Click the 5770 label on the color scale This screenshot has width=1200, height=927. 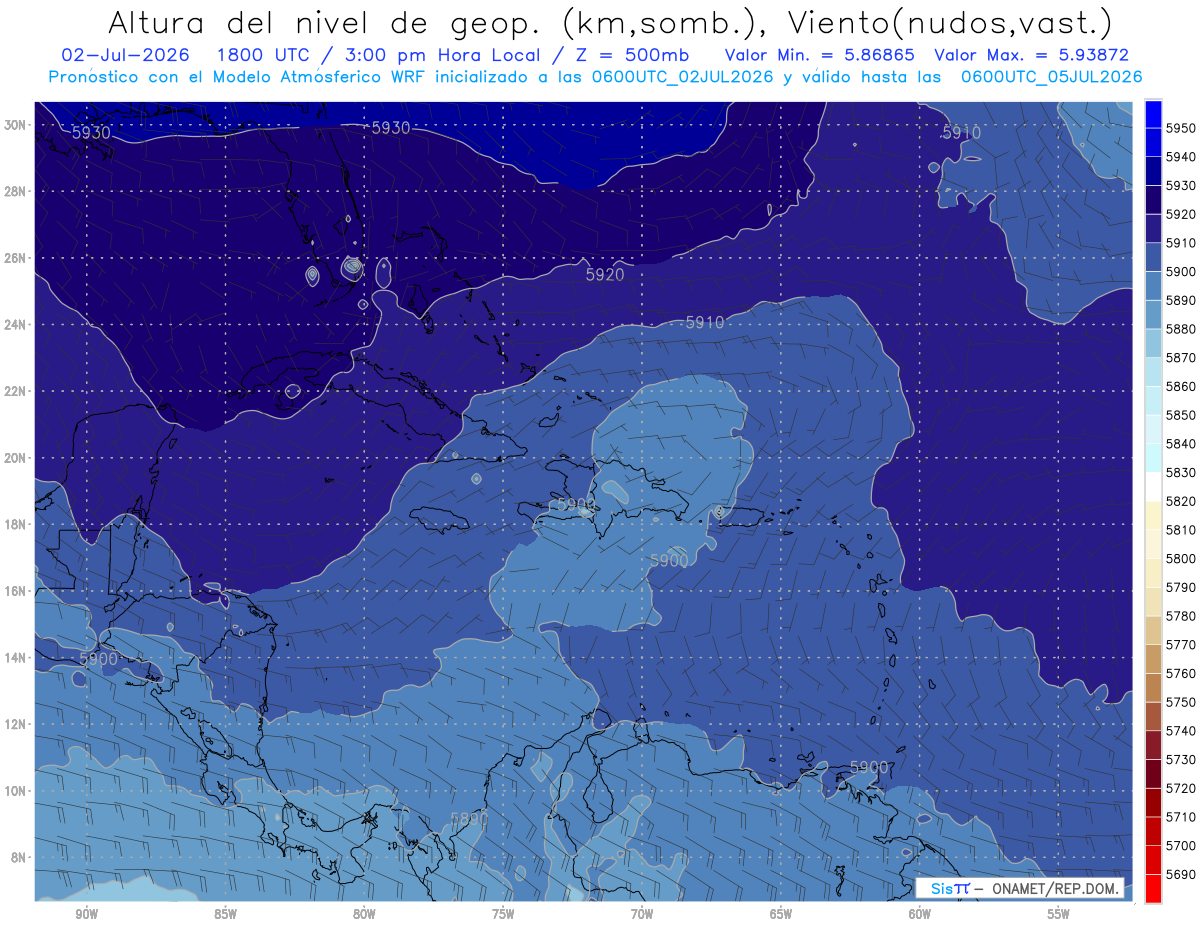click(1181, 644)
